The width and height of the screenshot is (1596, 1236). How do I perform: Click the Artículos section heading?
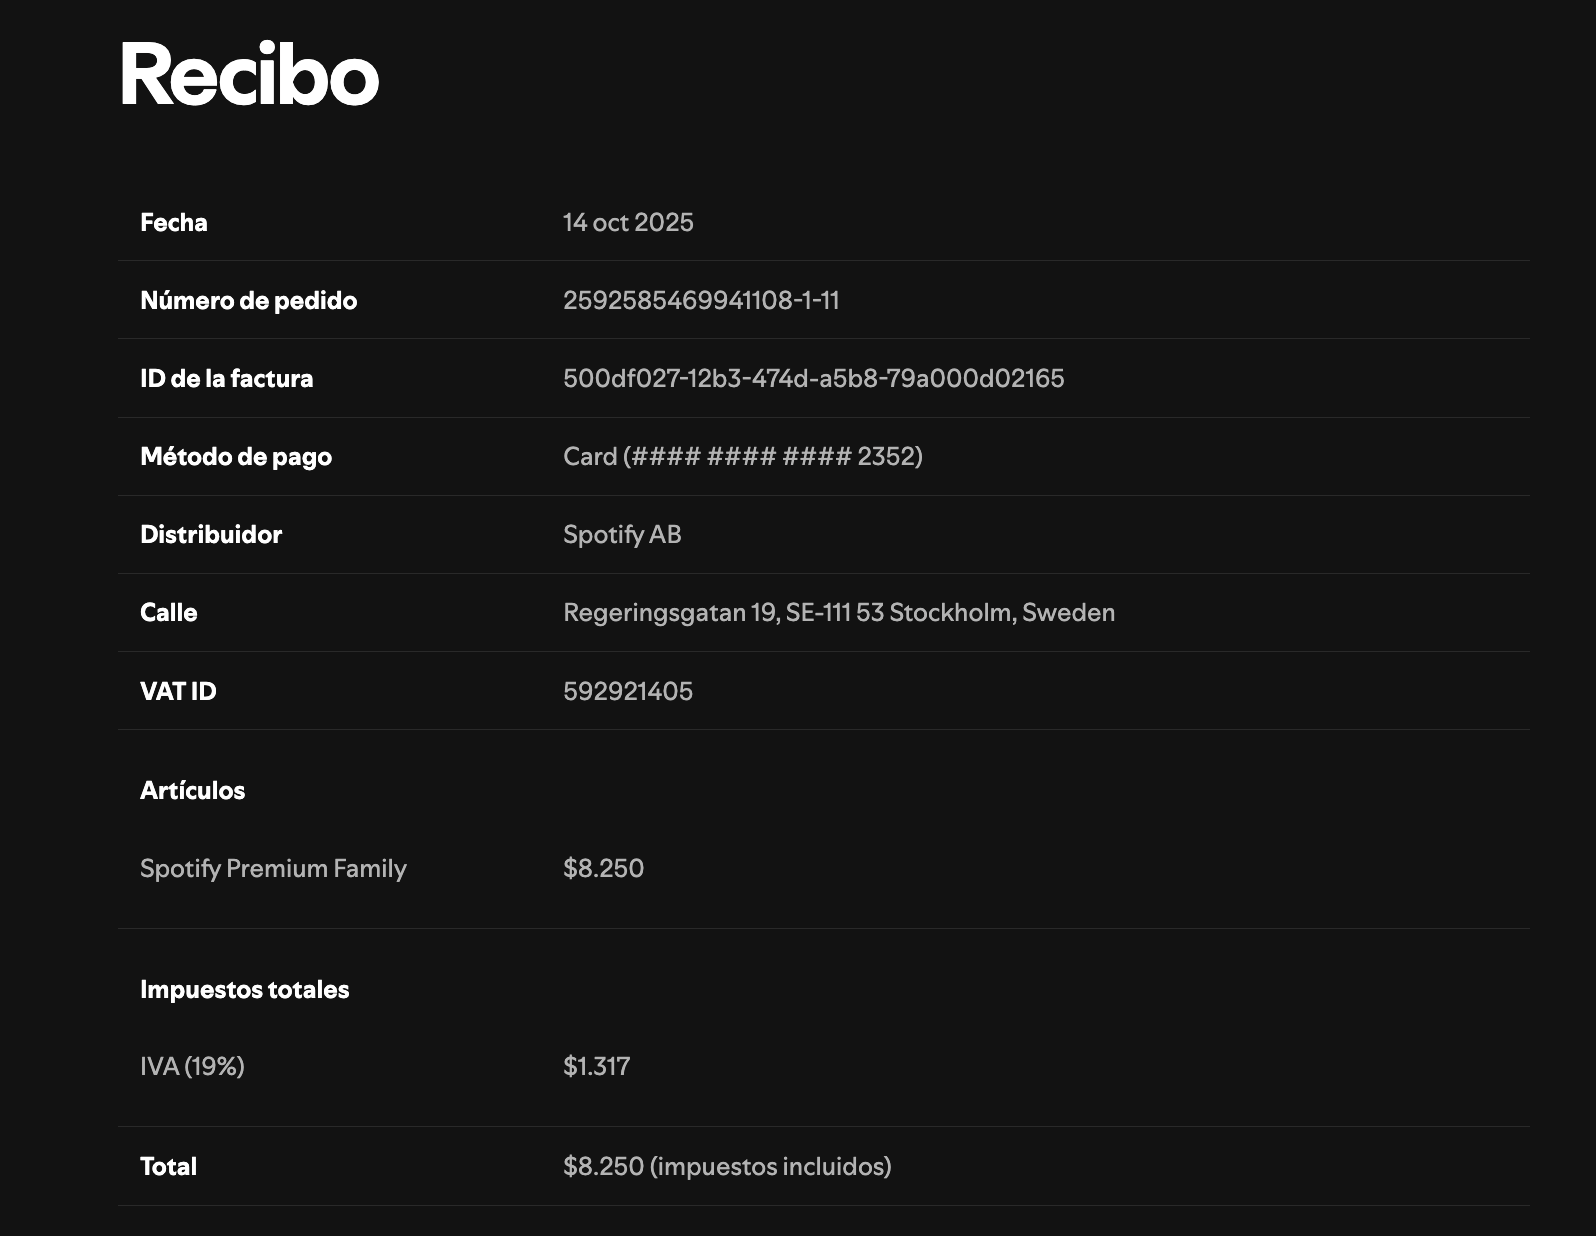[192, 790]
